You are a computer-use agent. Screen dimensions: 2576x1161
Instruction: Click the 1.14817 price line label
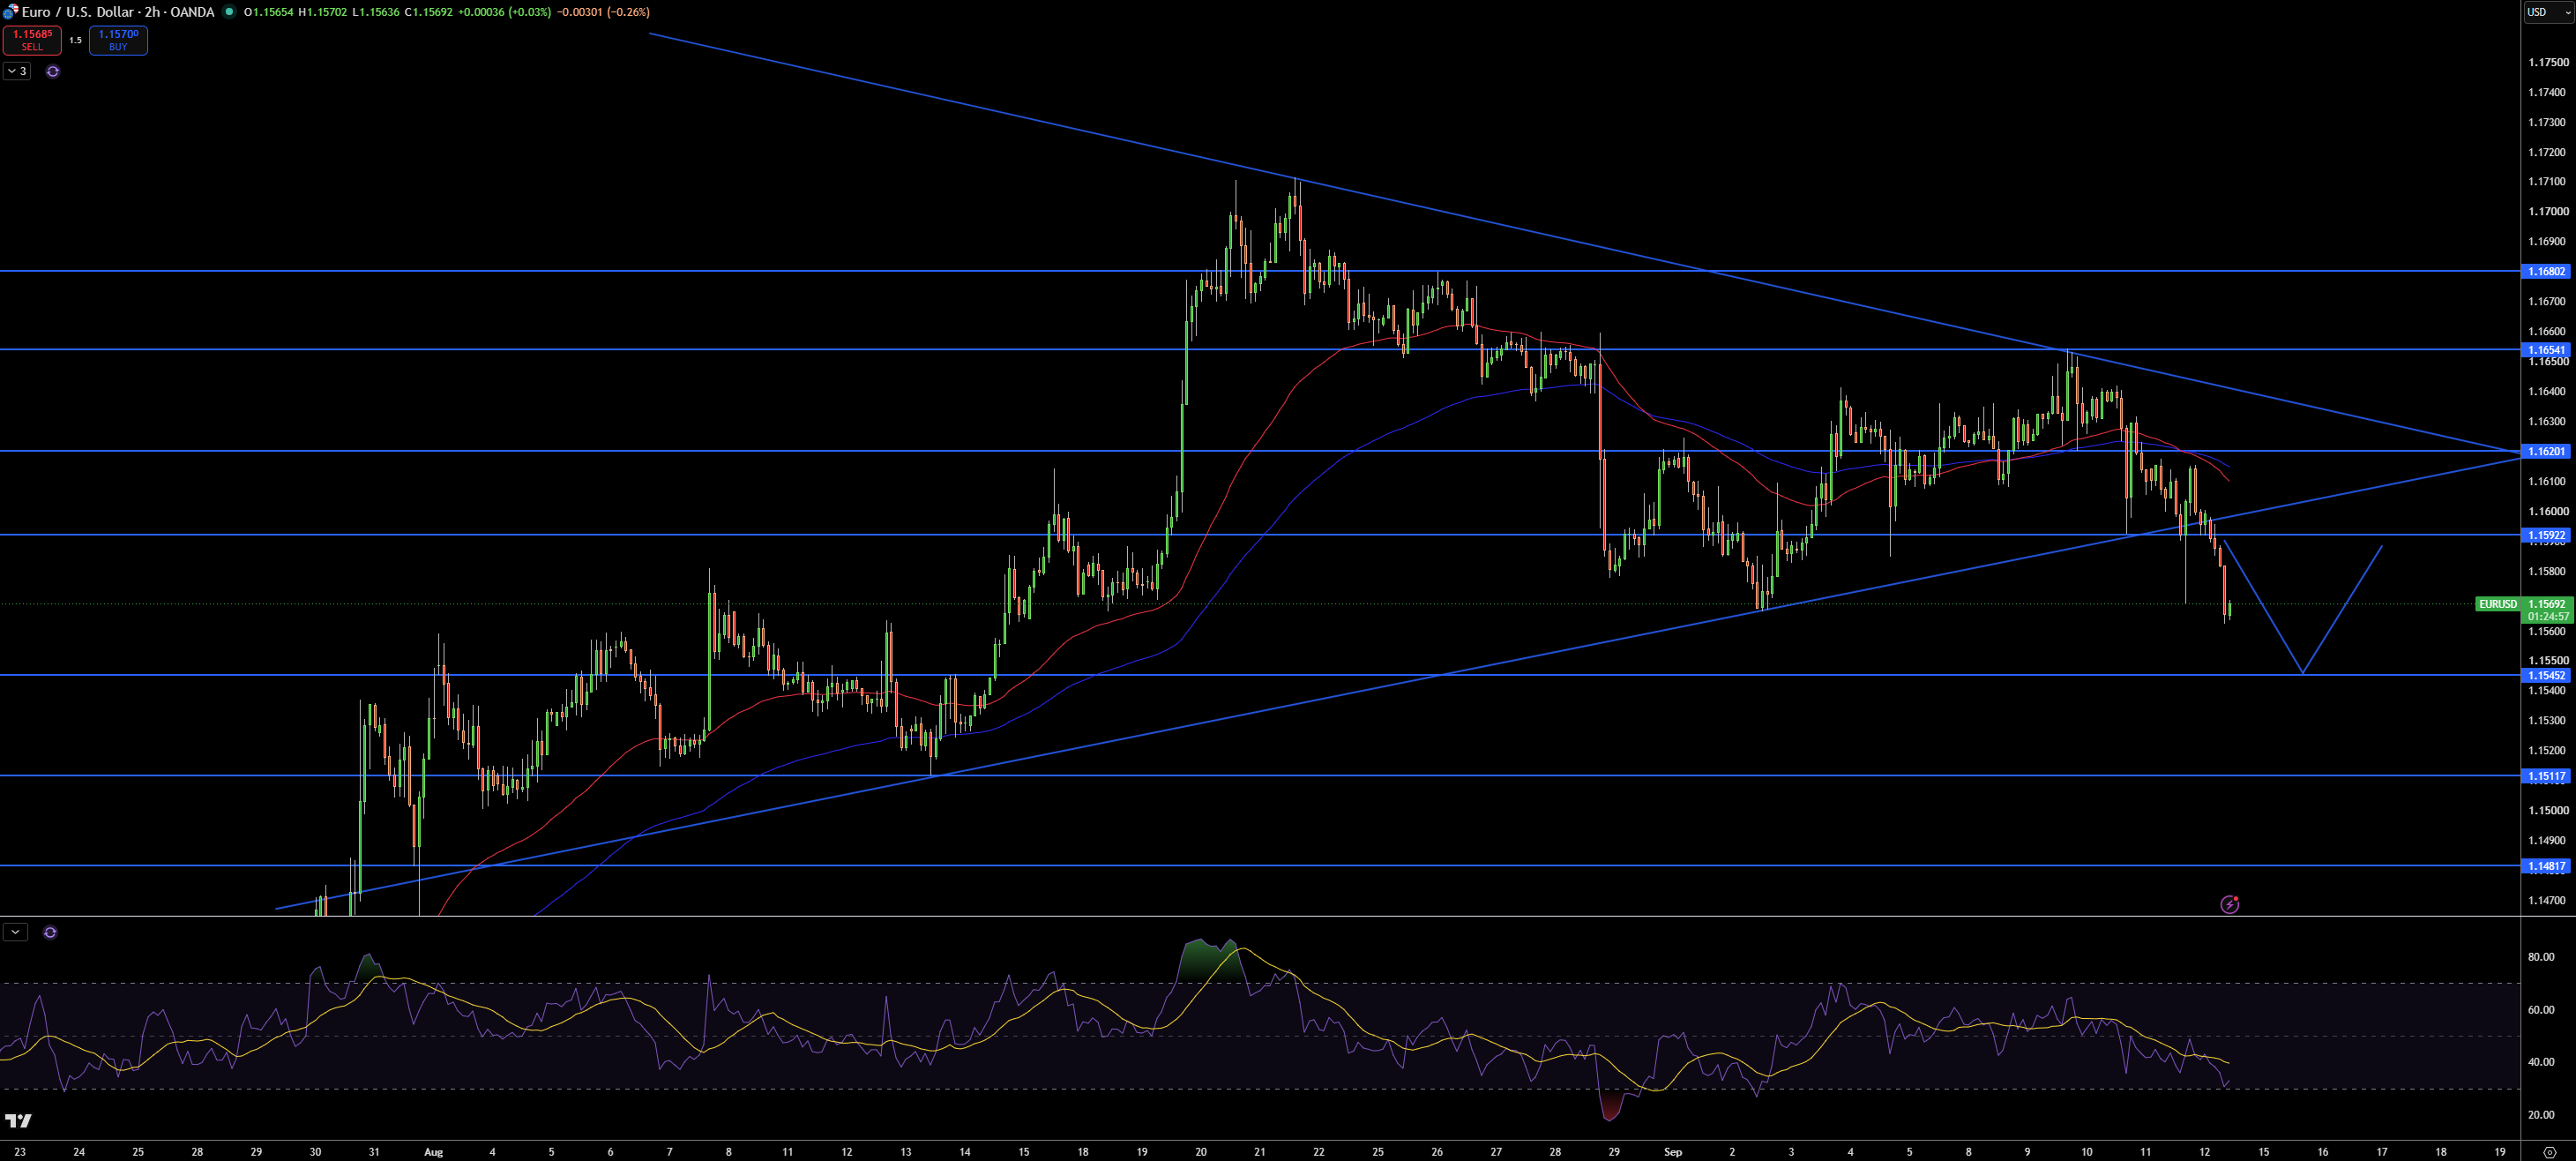(x=2546, y=866)
